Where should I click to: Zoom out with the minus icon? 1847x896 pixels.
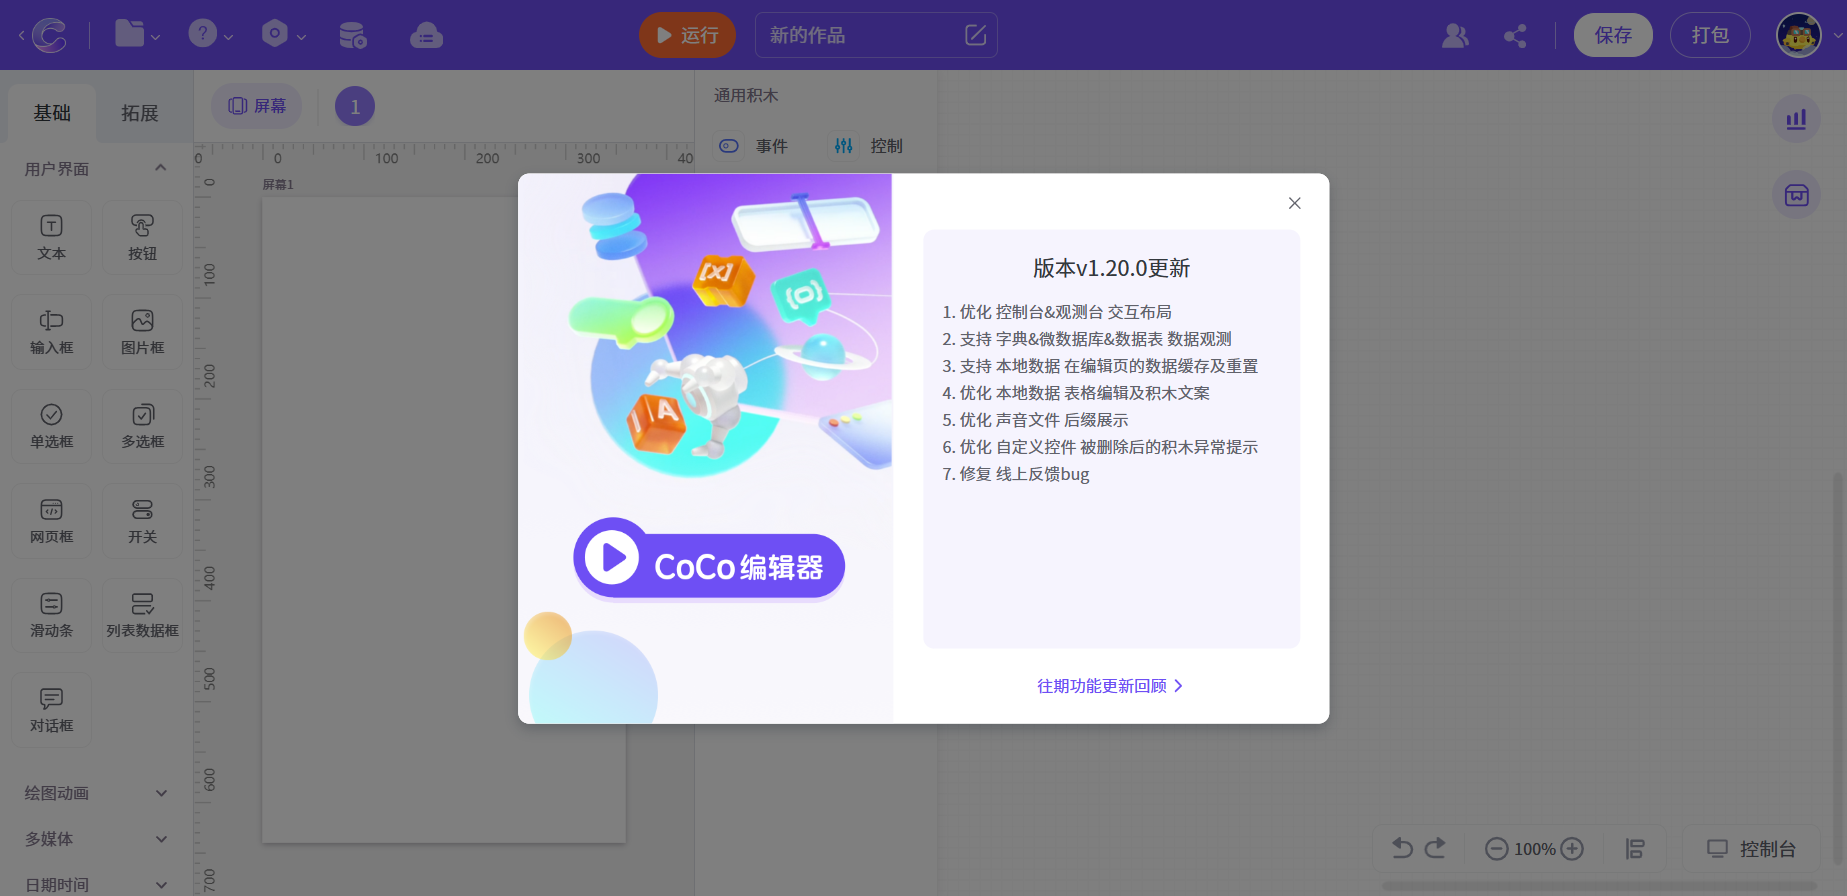click(x=1497, y=849)
